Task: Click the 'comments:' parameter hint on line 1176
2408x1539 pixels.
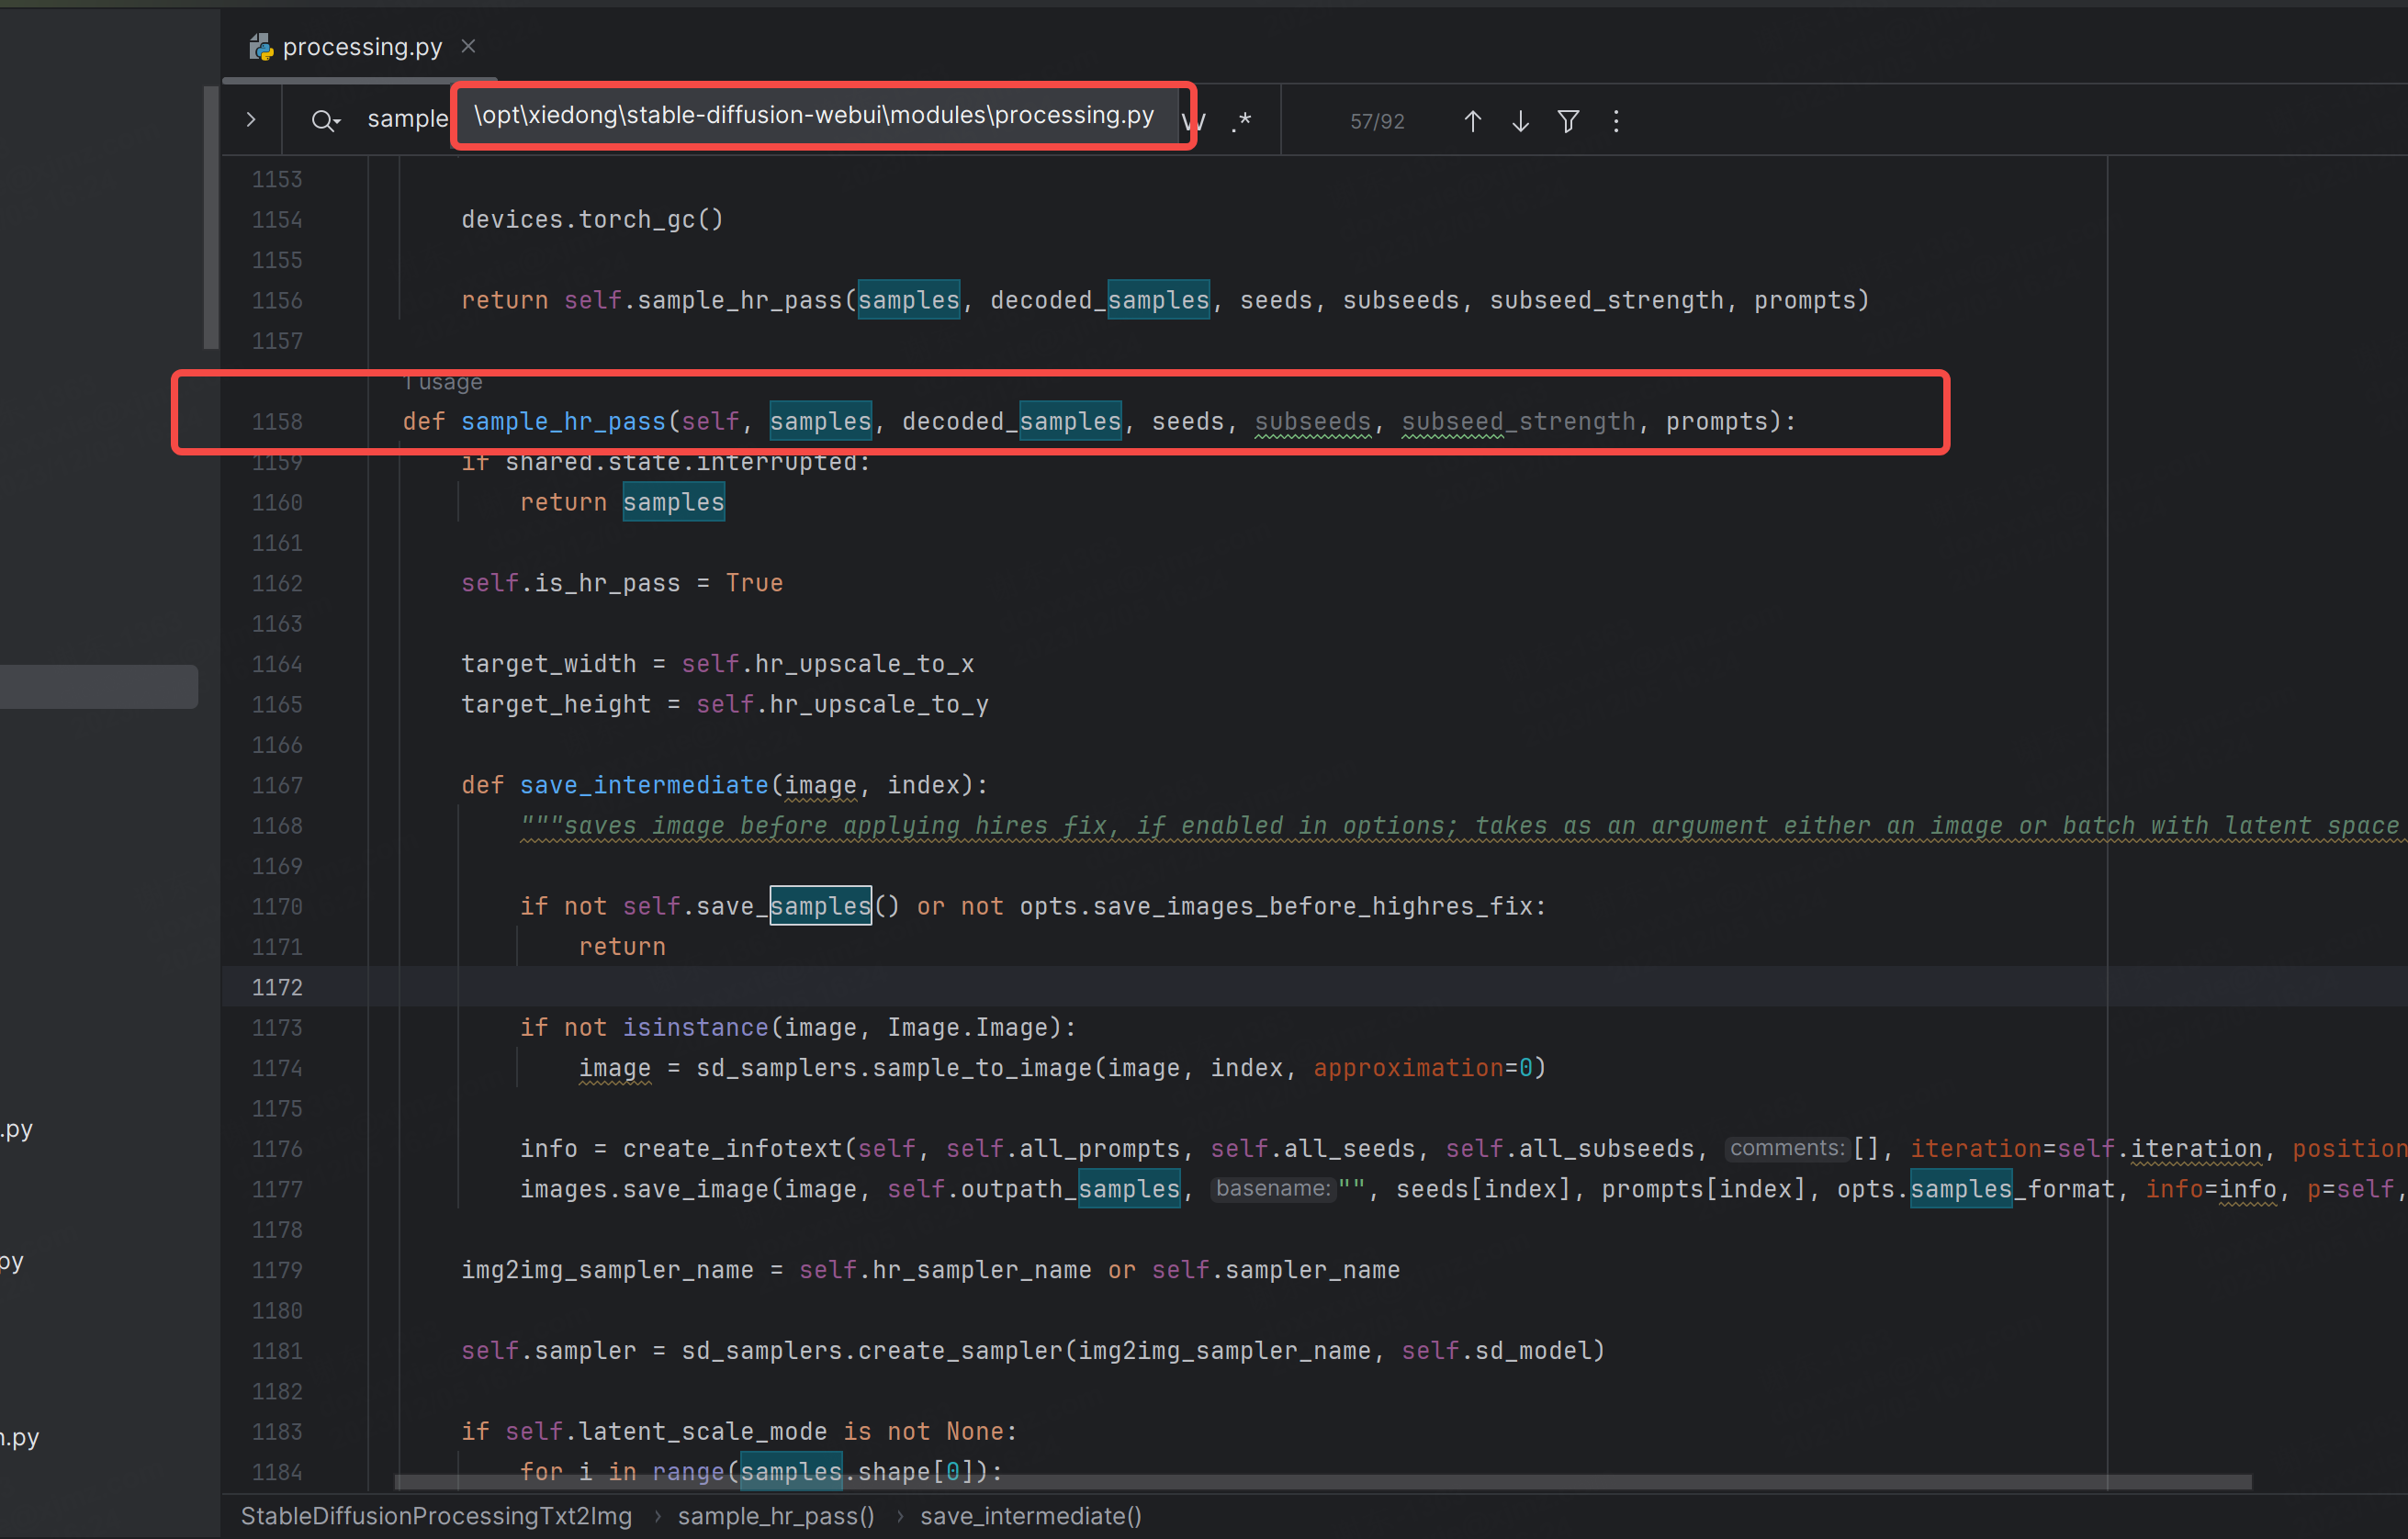Action: coord(1786,1148)
